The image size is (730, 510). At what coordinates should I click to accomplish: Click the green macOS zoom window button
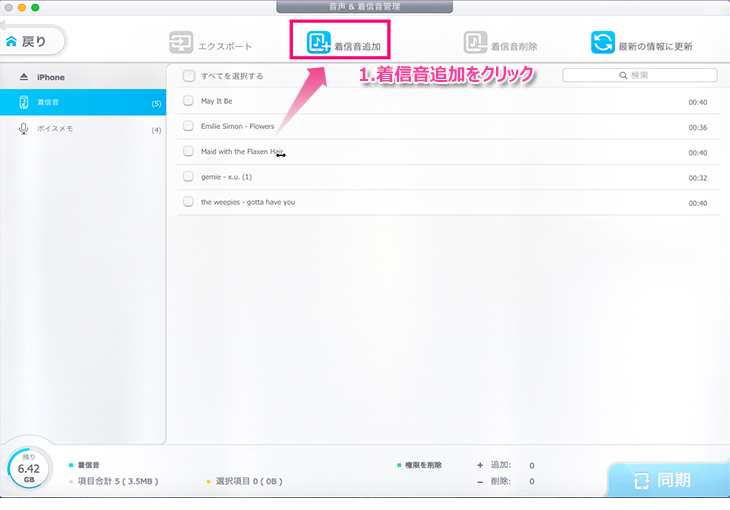coord(35,7)
